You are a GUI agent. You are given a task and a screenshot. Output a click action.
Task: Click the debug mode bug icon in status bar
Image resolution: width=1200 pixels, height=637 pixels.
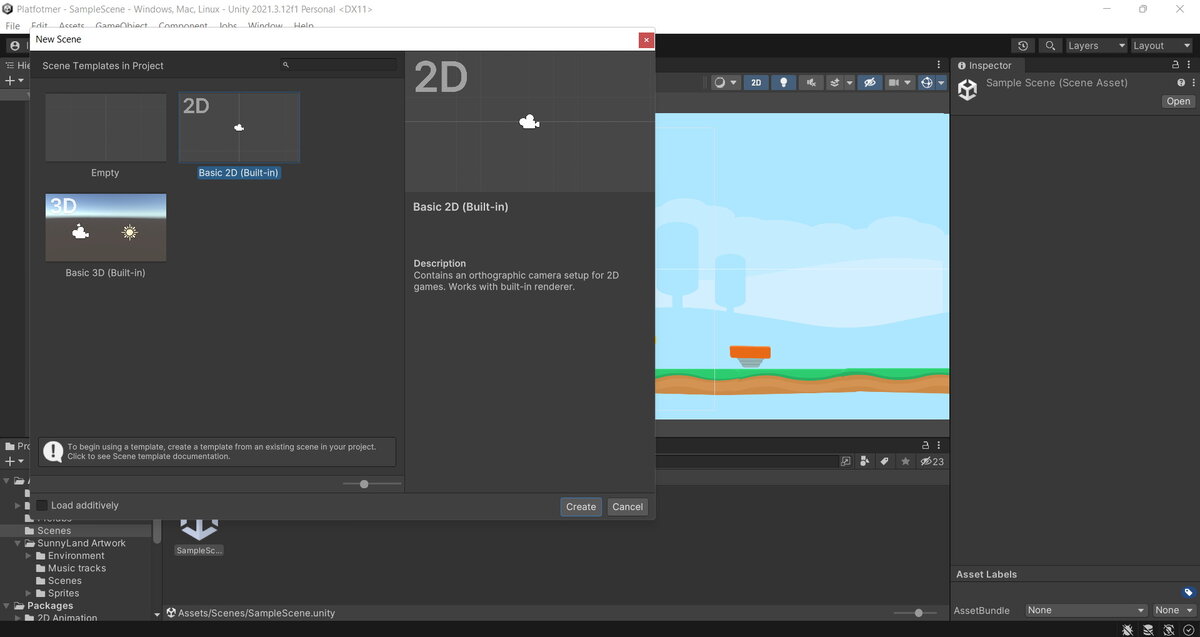click(1128, 630)
